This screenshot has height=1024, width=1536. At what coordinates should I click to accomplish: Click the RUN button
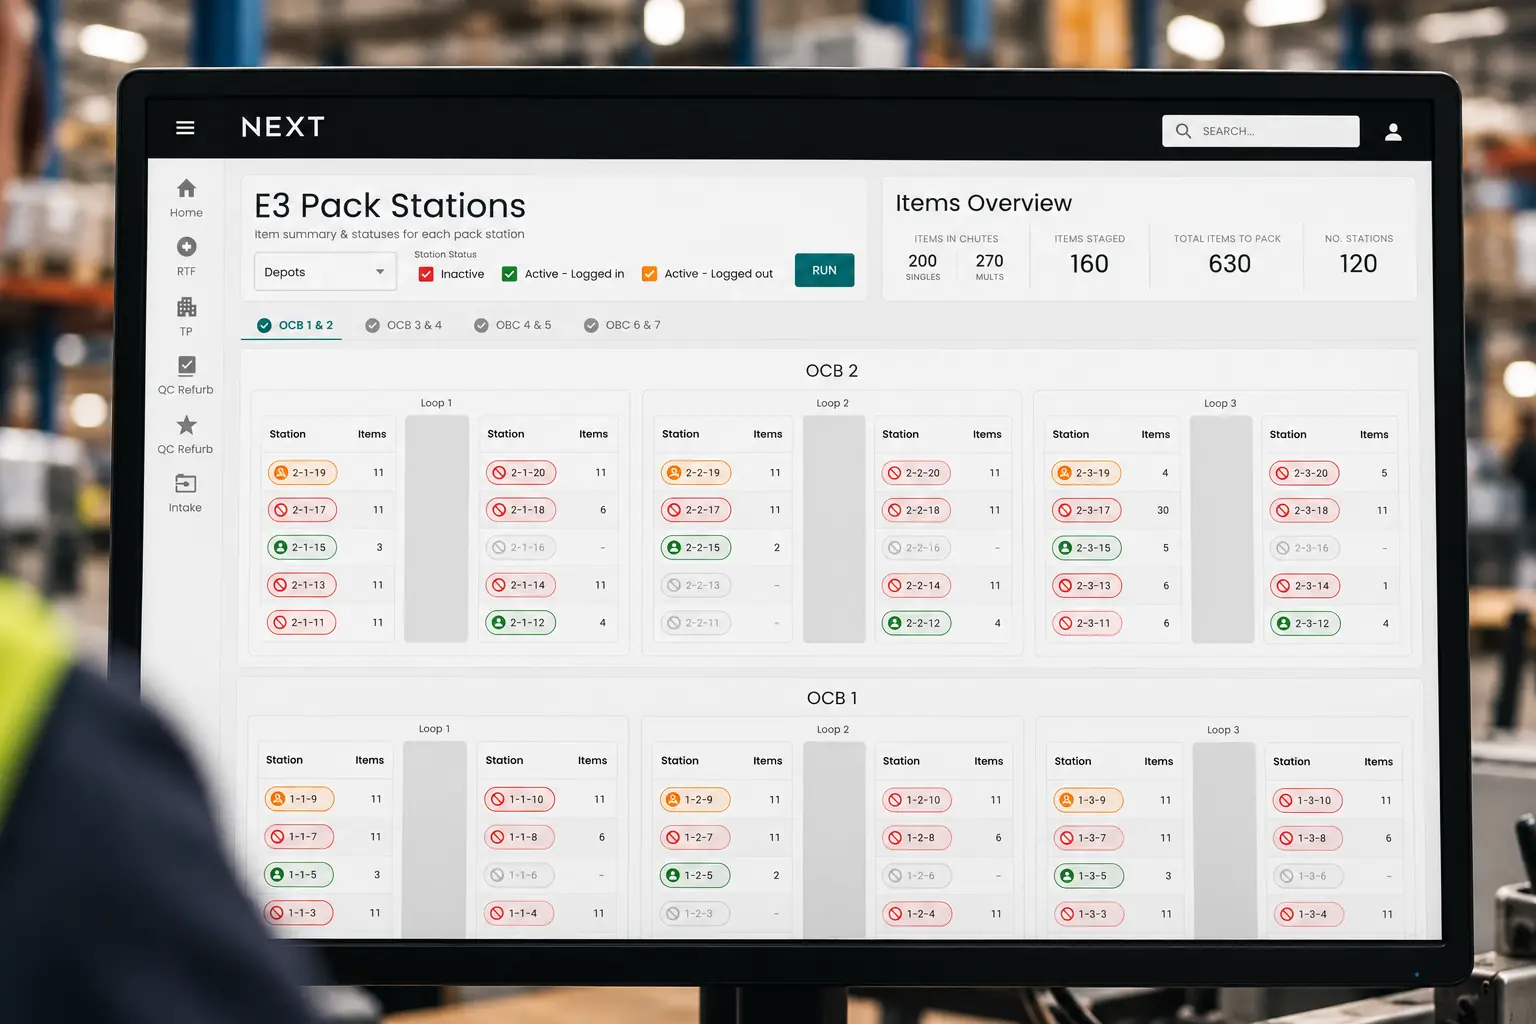[824, 271]
